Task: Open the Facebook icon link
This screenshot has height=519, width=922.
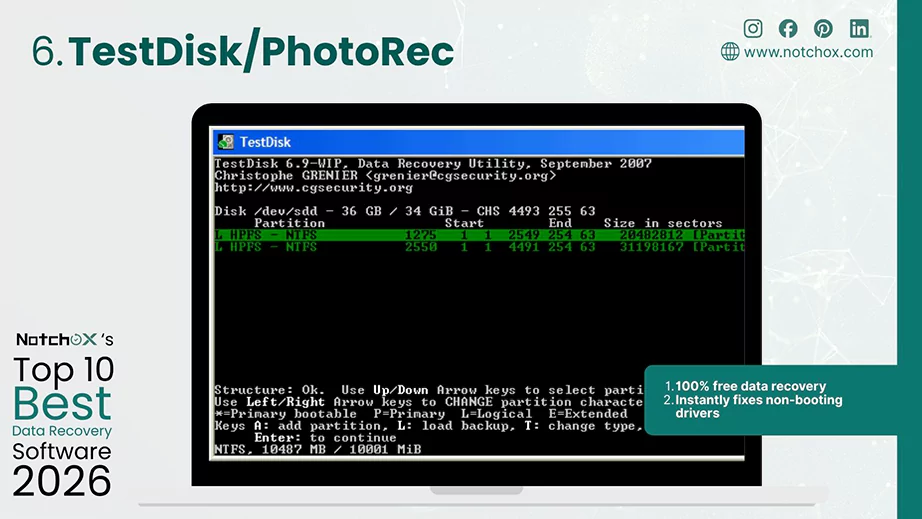Action: [x=788, y=28]
